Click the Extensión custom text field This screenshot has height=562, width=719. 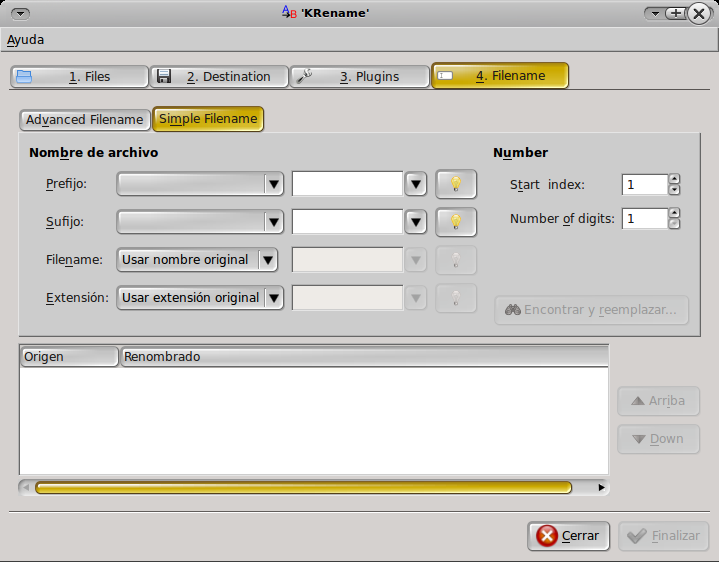click(347, 298)
